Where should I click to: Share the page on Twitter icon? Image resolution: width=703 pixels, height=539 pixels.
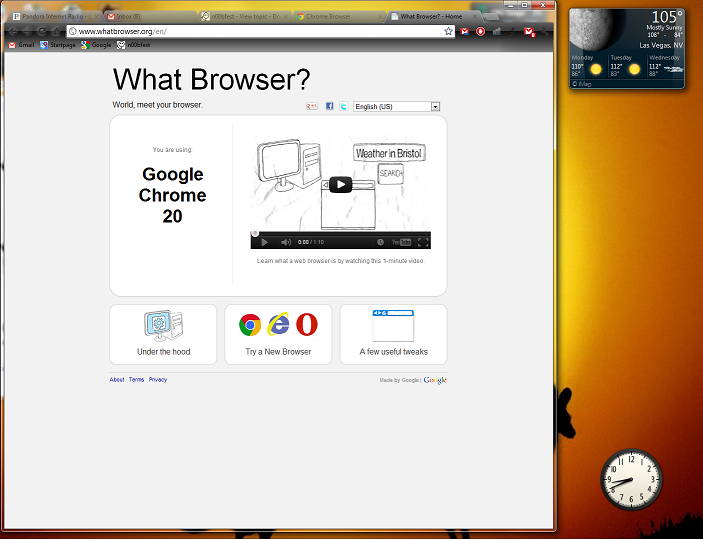tap(343, 106)
